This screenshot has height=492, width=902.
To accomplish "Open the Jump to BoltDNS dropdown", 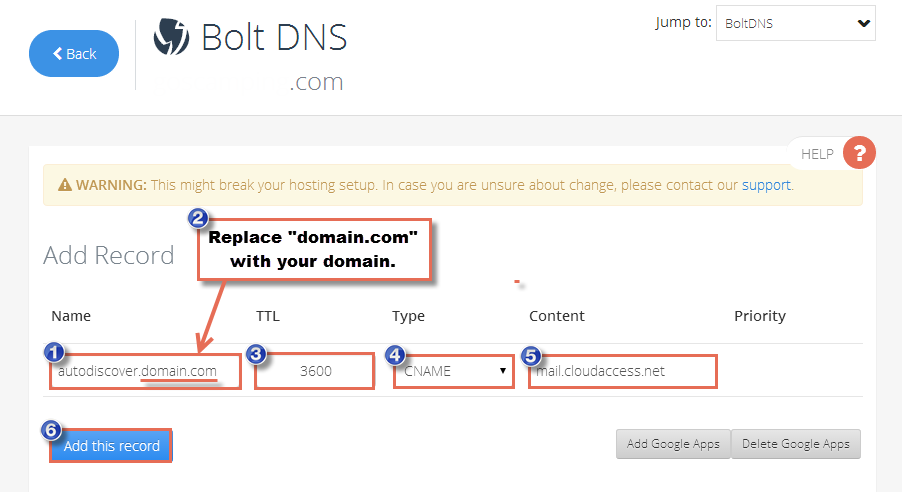I will point(796,23).
